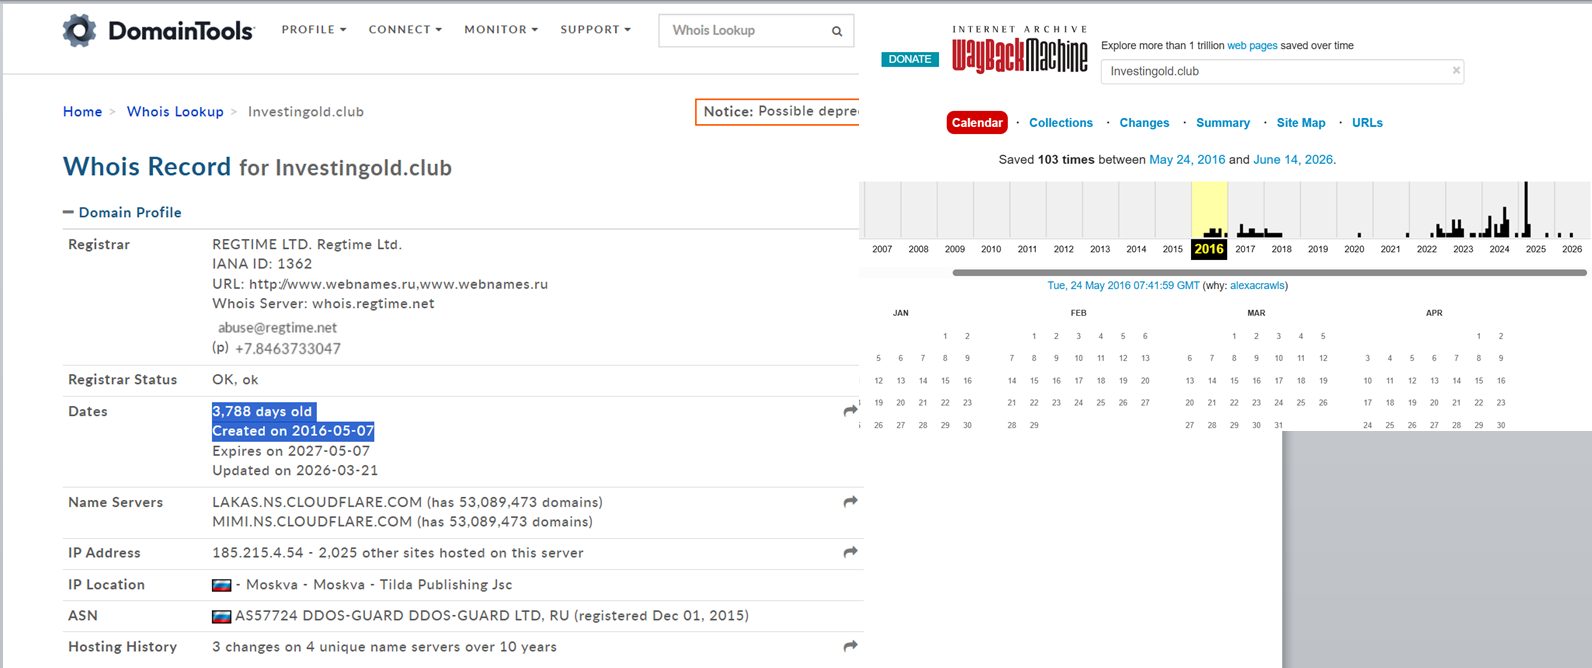
Task: Clear the Wayback search field with X
Action: pyautogui.click(x=1456, y=70)
